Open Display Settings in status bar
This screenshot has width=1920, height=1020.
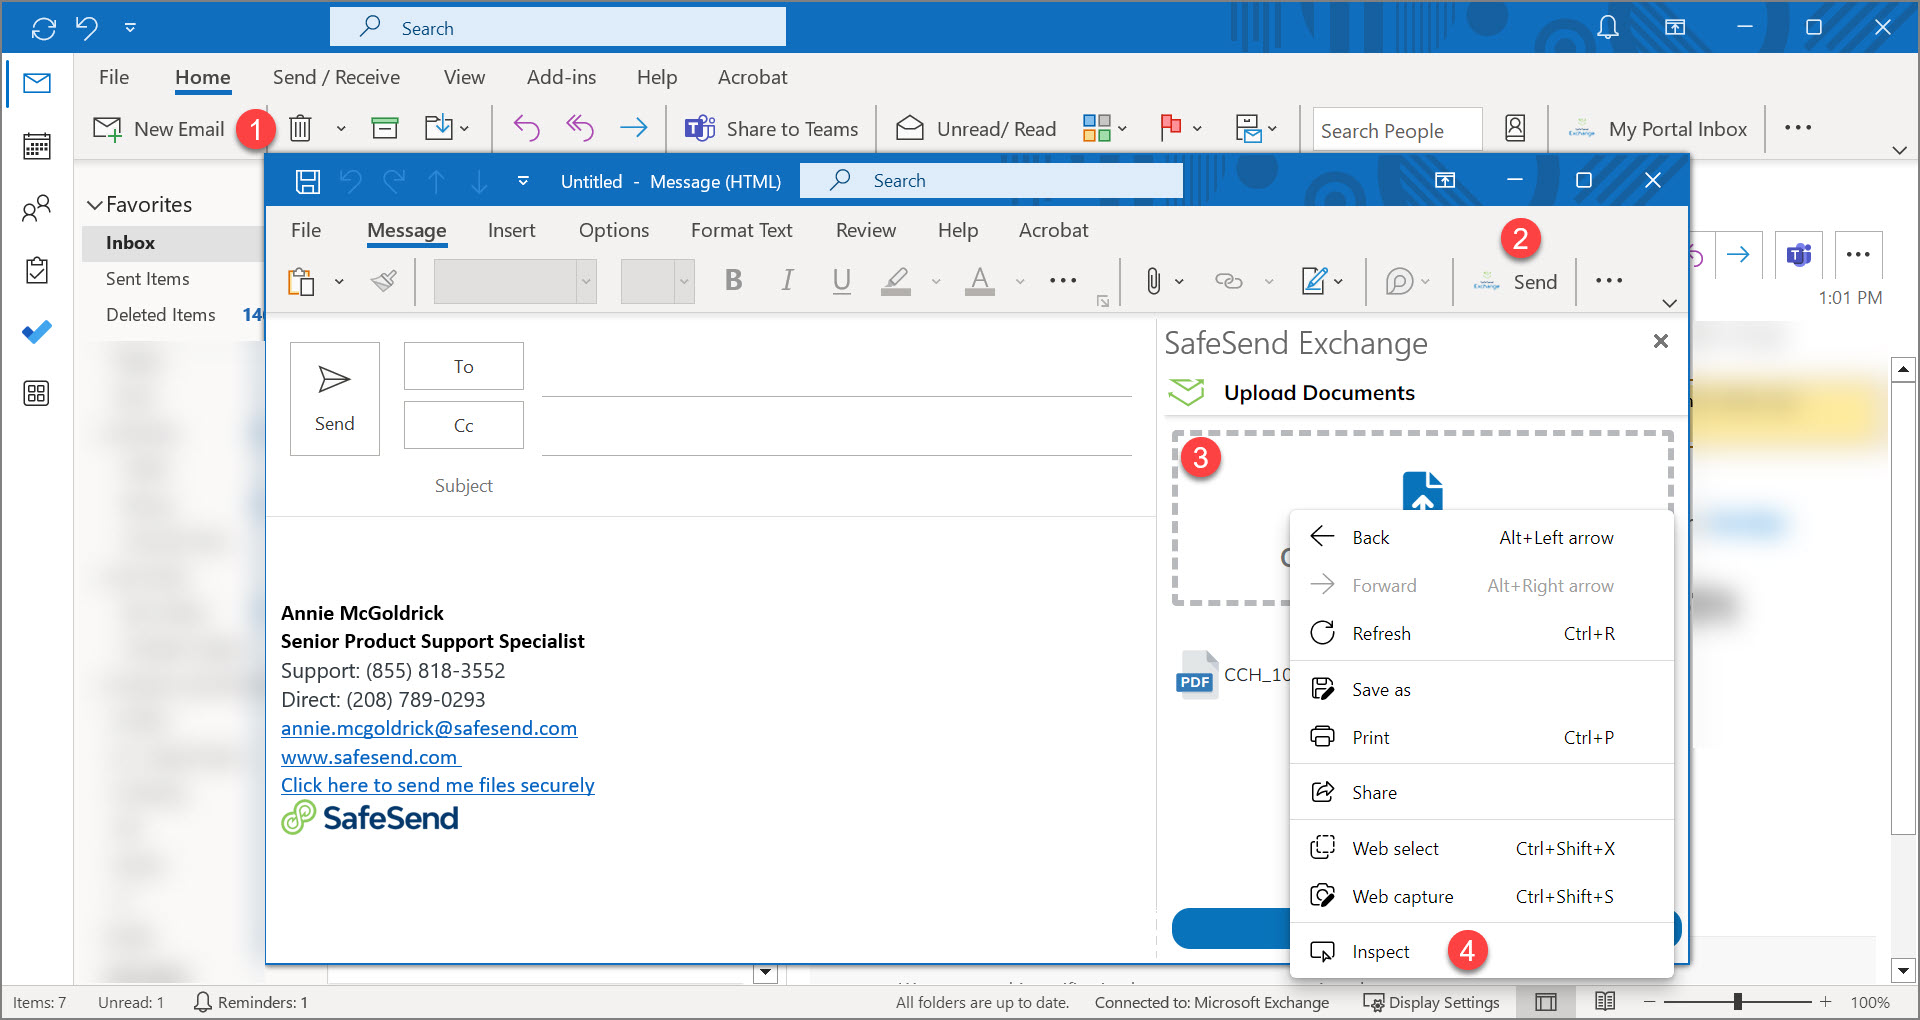point(1432,1002)
